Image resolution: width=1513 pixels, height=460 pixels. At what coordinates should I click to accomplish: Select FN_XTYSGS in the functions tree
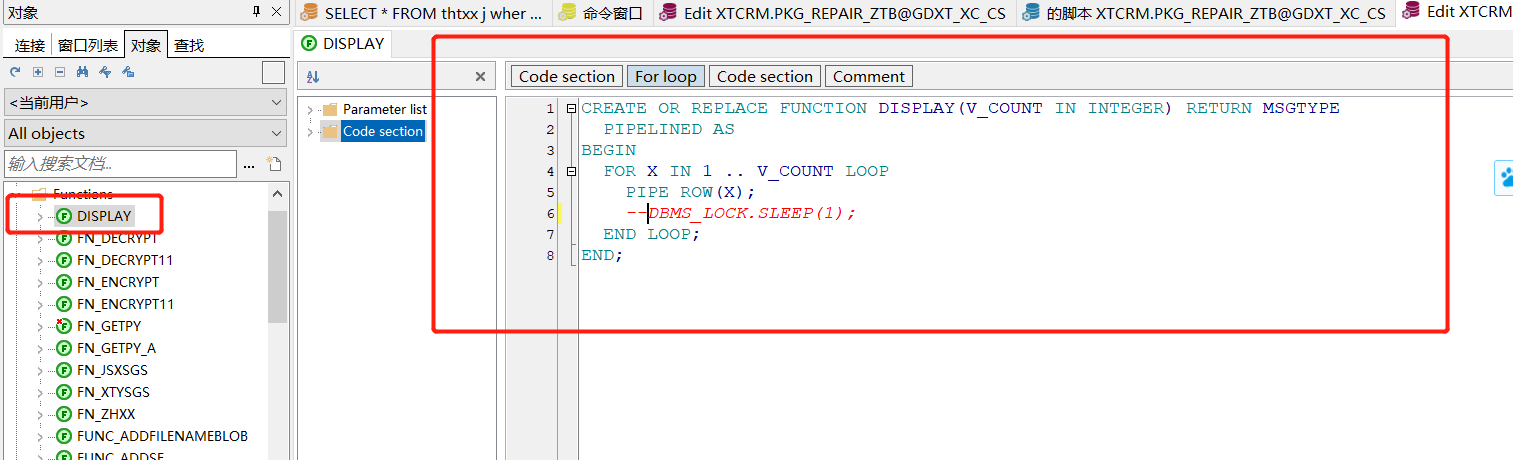113,392
